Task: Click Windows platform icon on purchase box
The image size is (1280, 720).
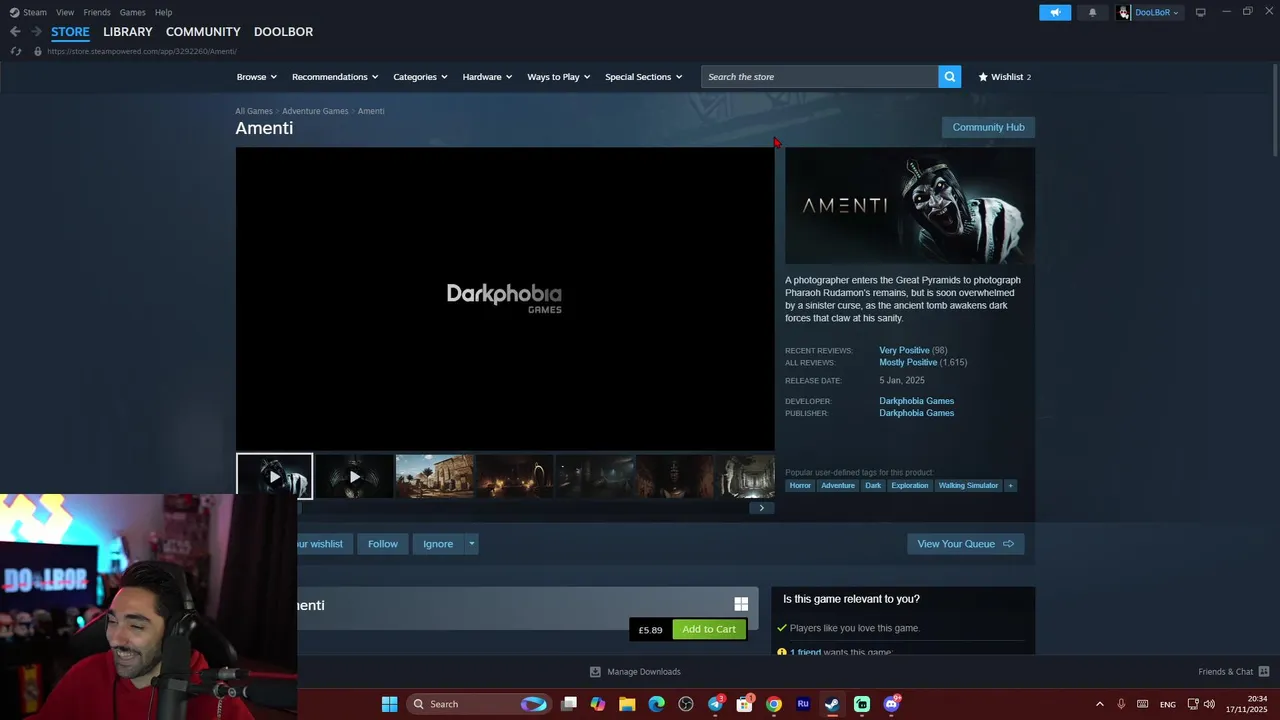Action: click(x=741, y=604)
